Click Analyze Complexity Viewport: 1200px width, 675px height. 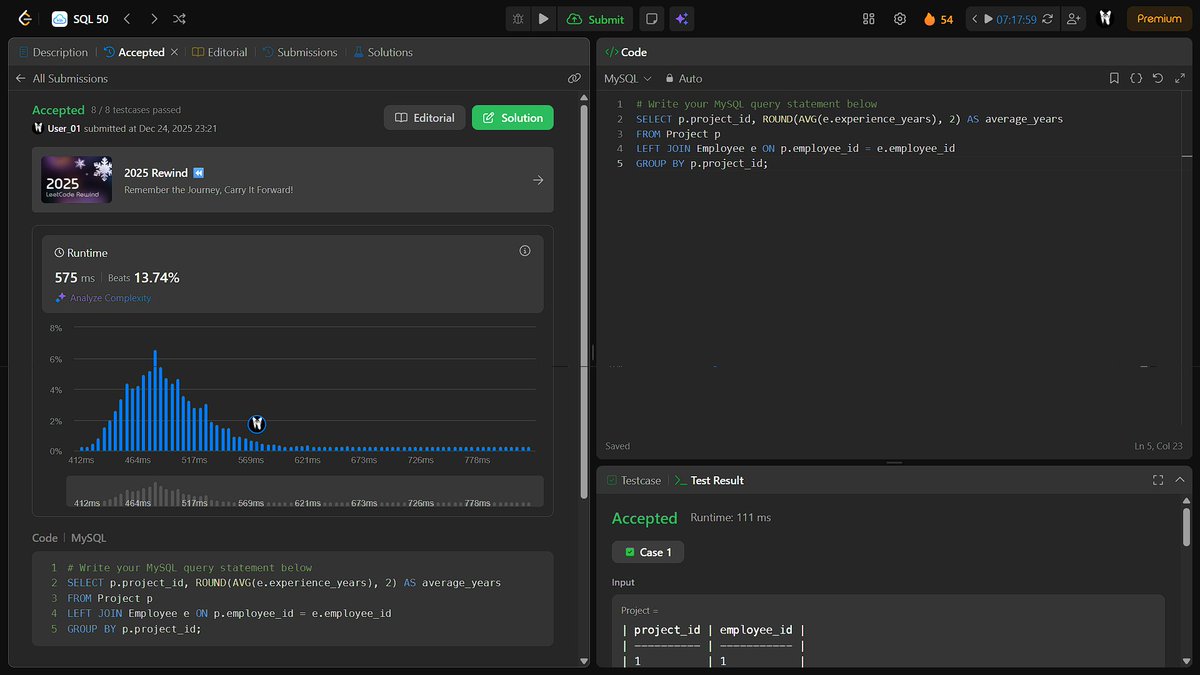click(103, 298)
